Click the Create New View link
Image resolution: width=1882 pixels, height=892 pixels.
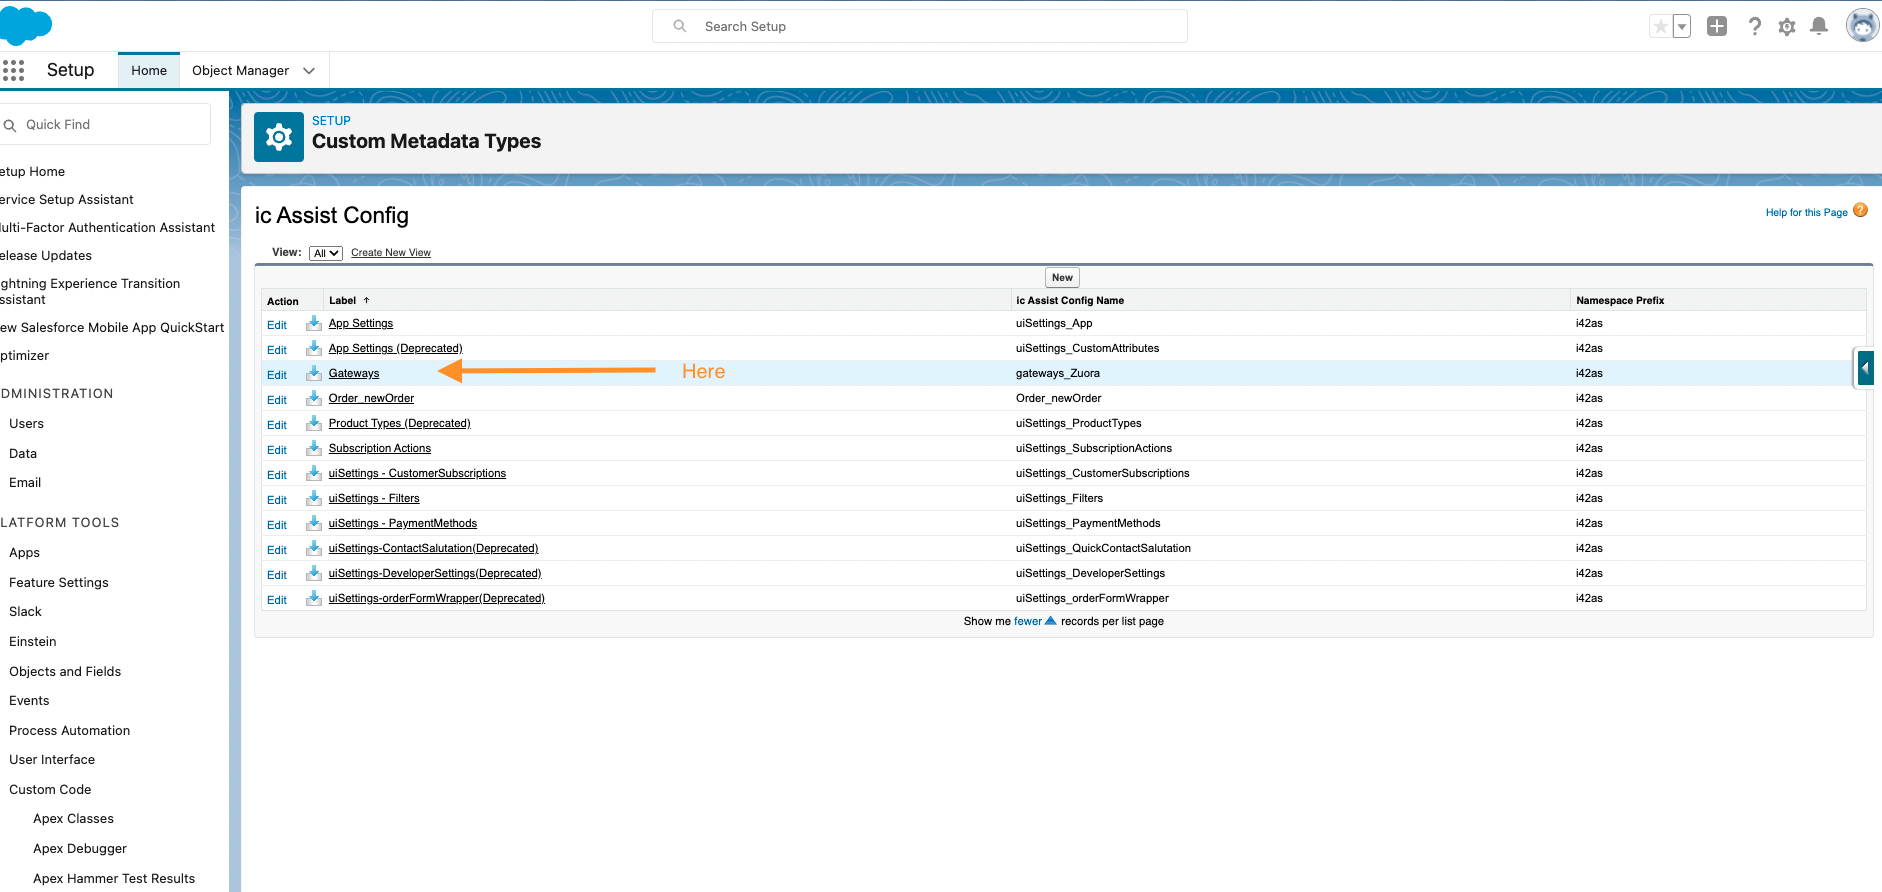click(x=391, y=253)
